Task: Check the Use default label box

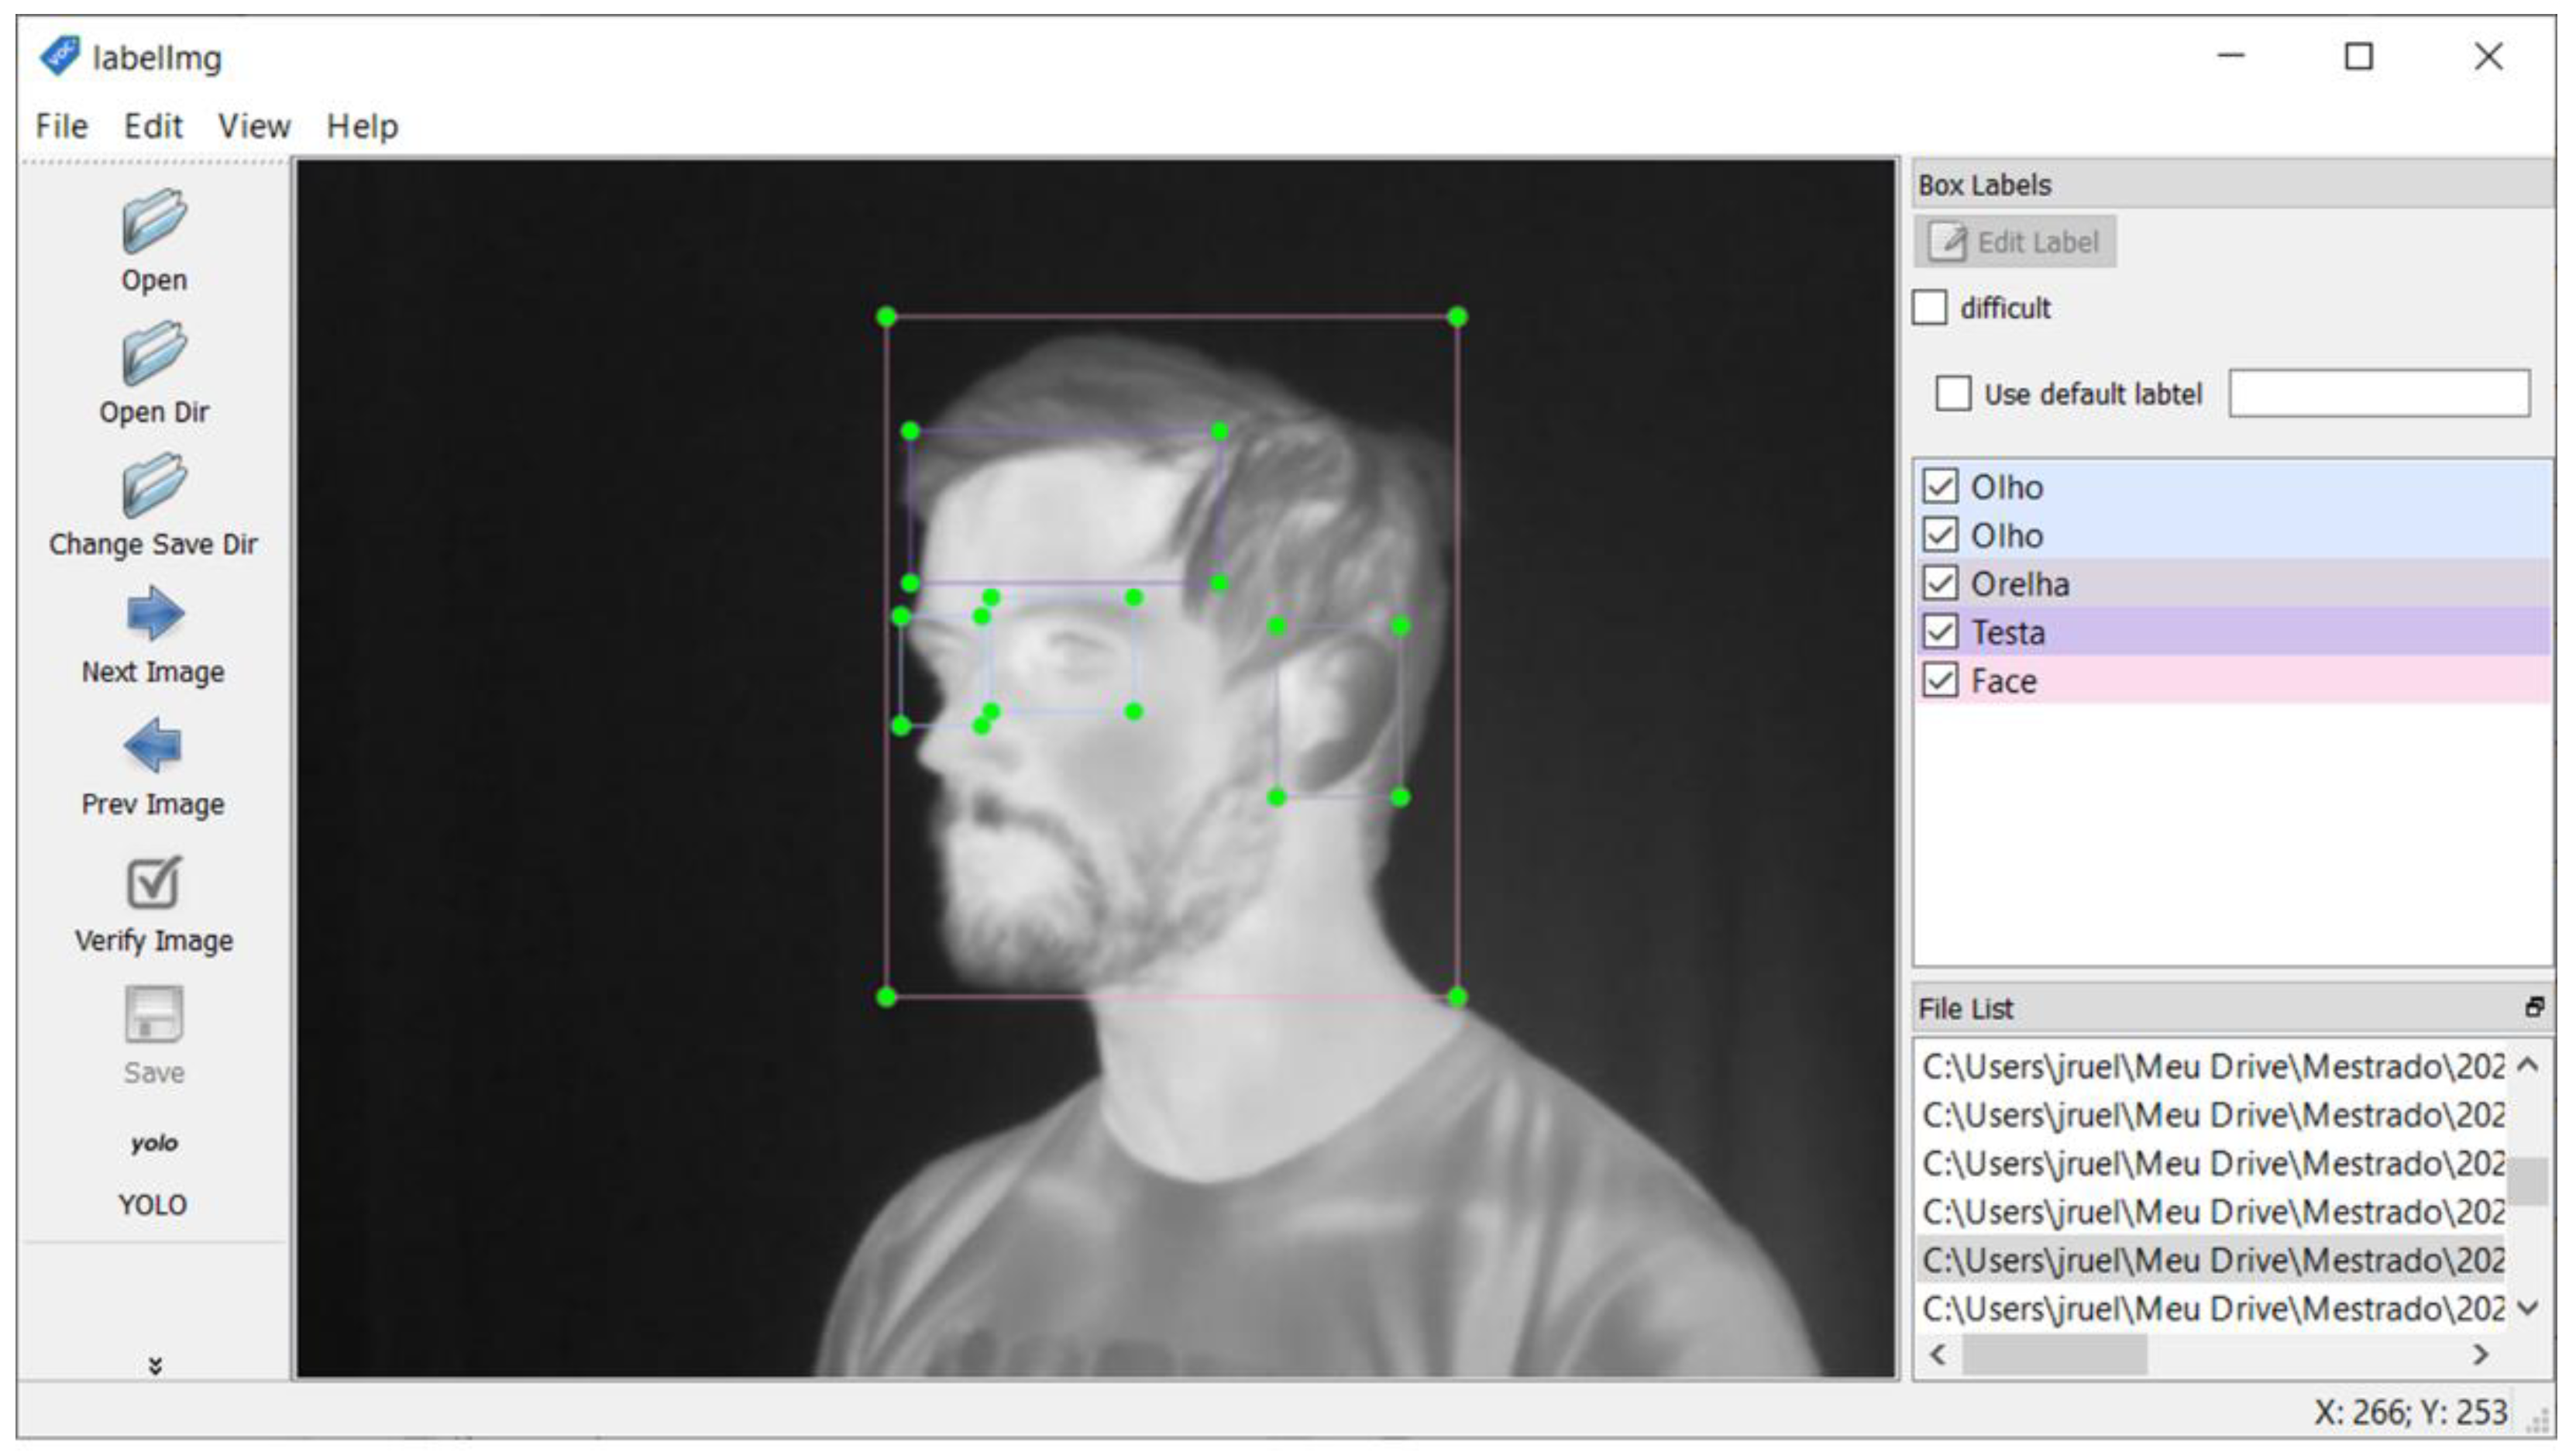Action: point(1952,393)
